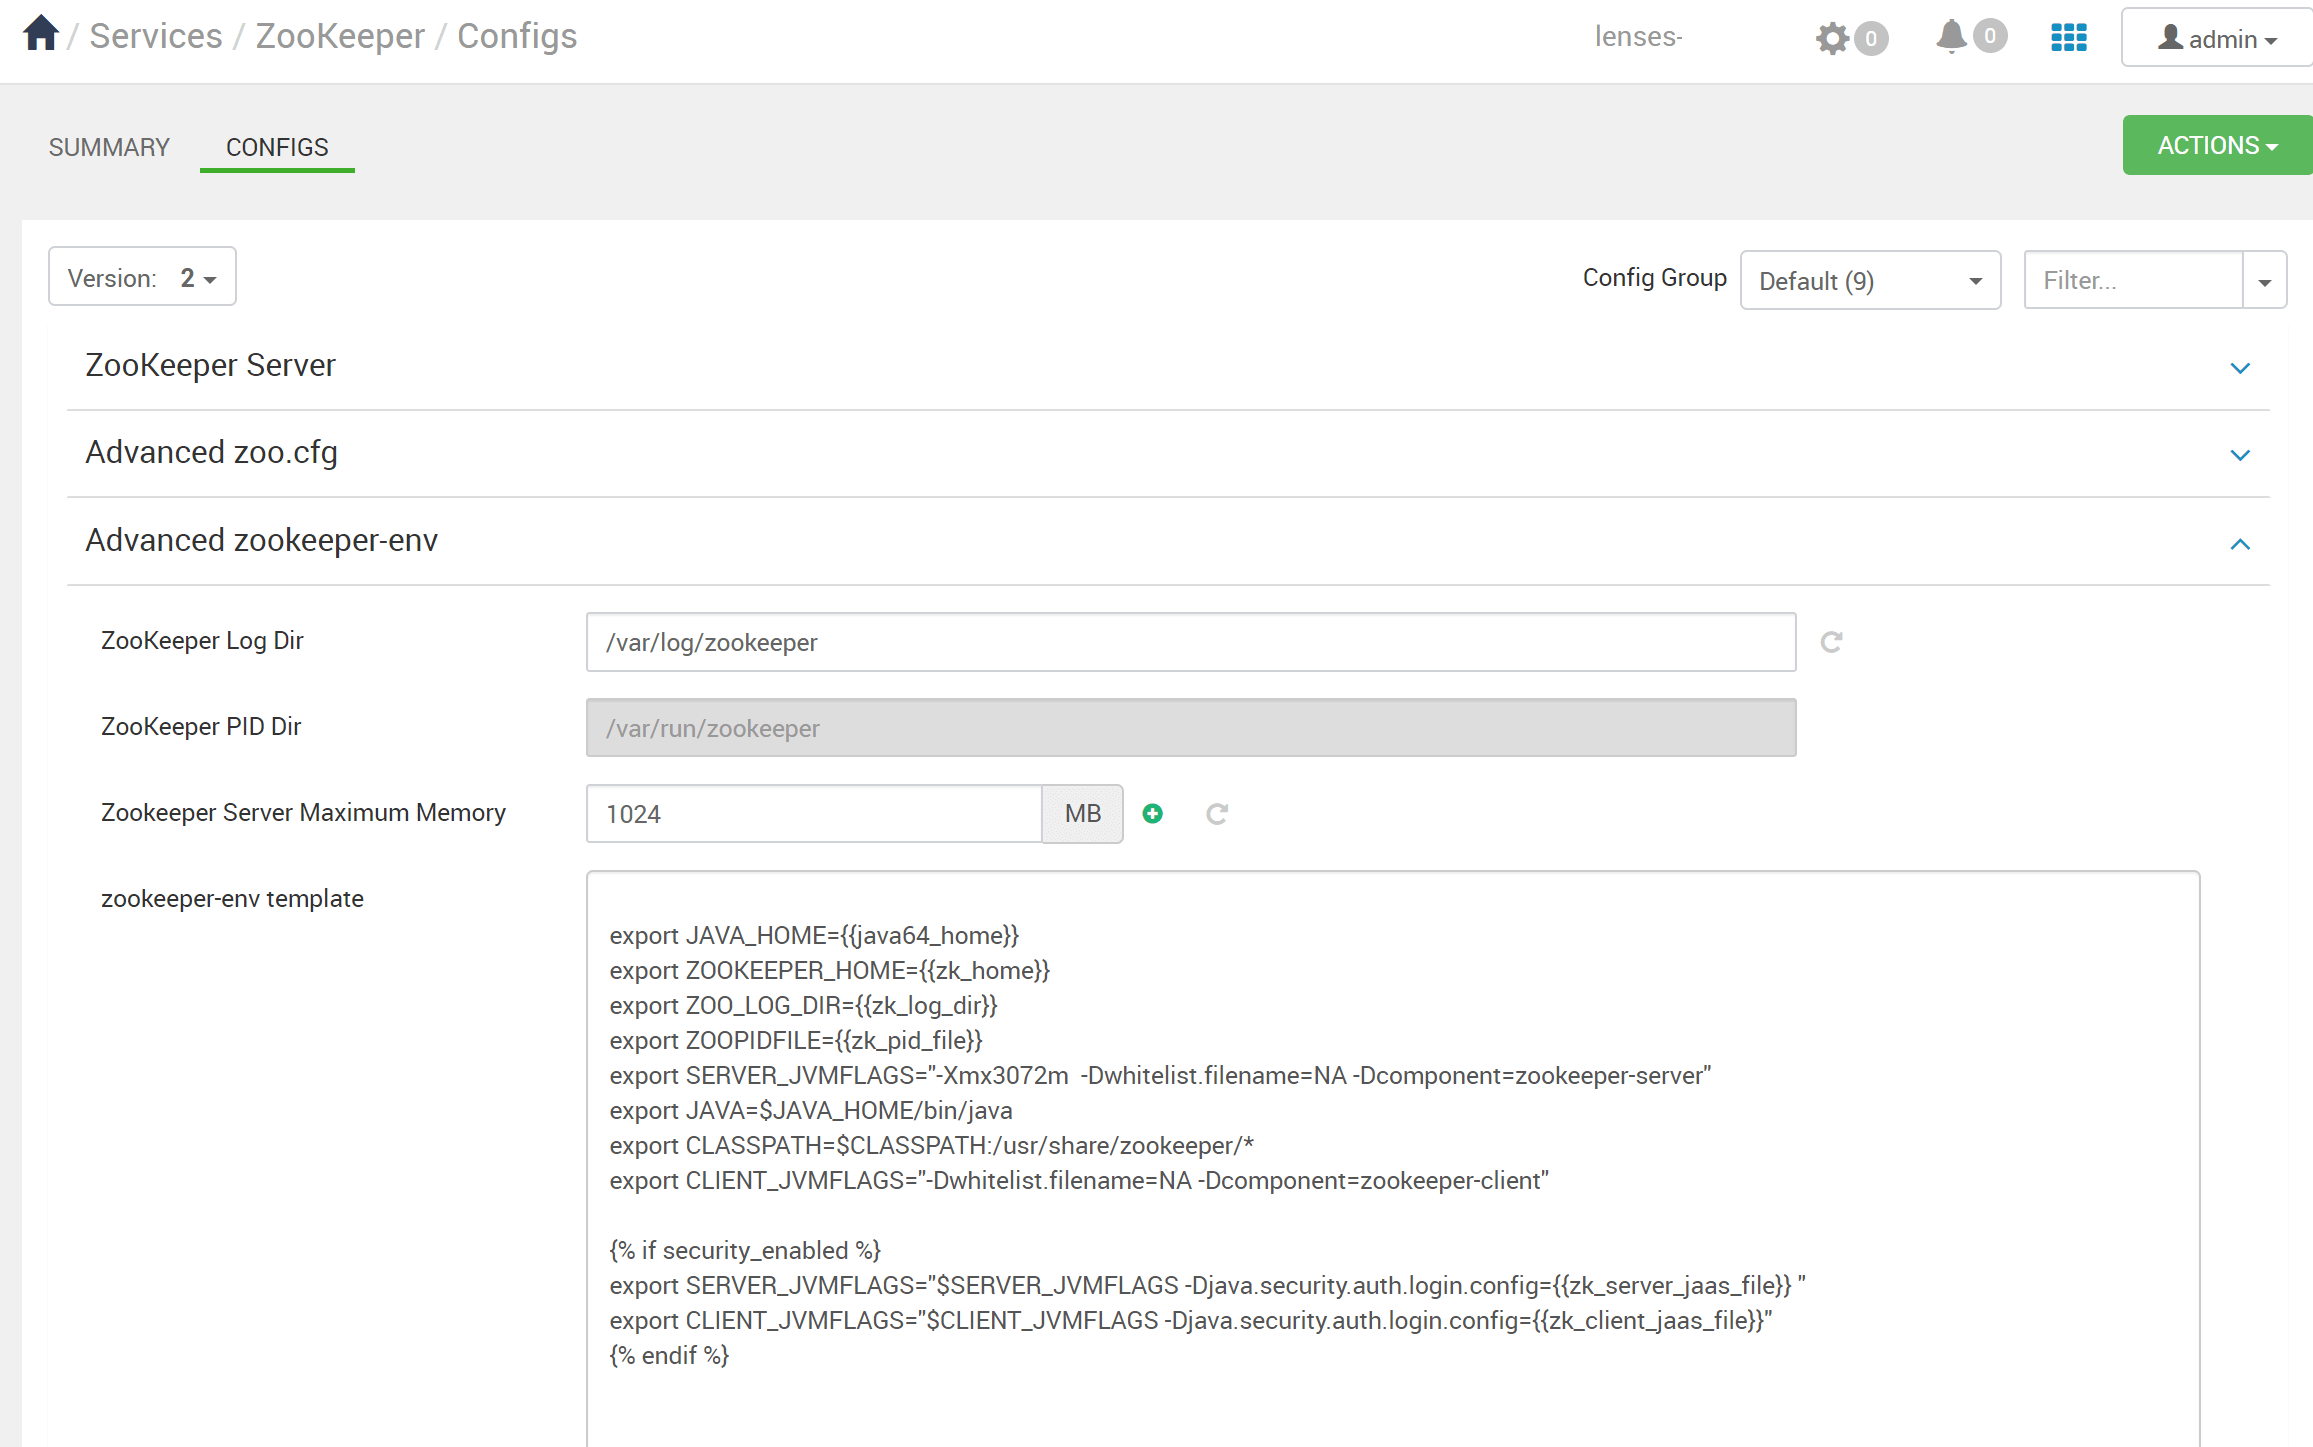Go to the Ambari home icon

coord(41,33)
